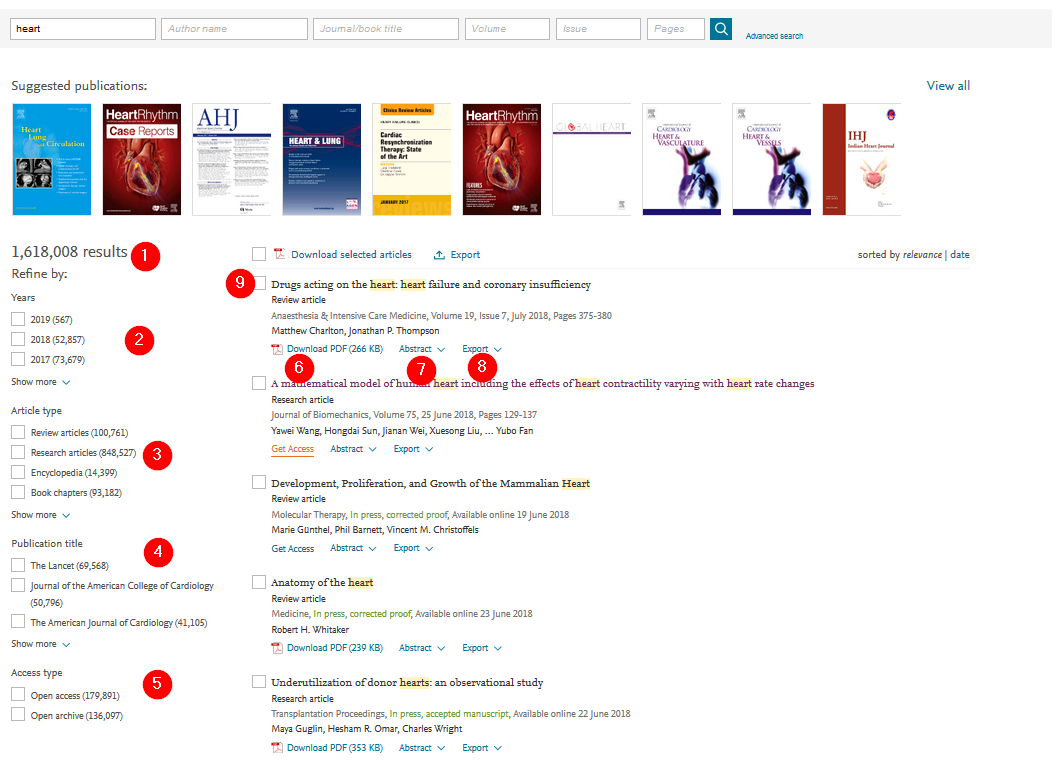This screenshot has height=764, width=1052.
Task: Expand Show more under Years
Action: [40, 382]
